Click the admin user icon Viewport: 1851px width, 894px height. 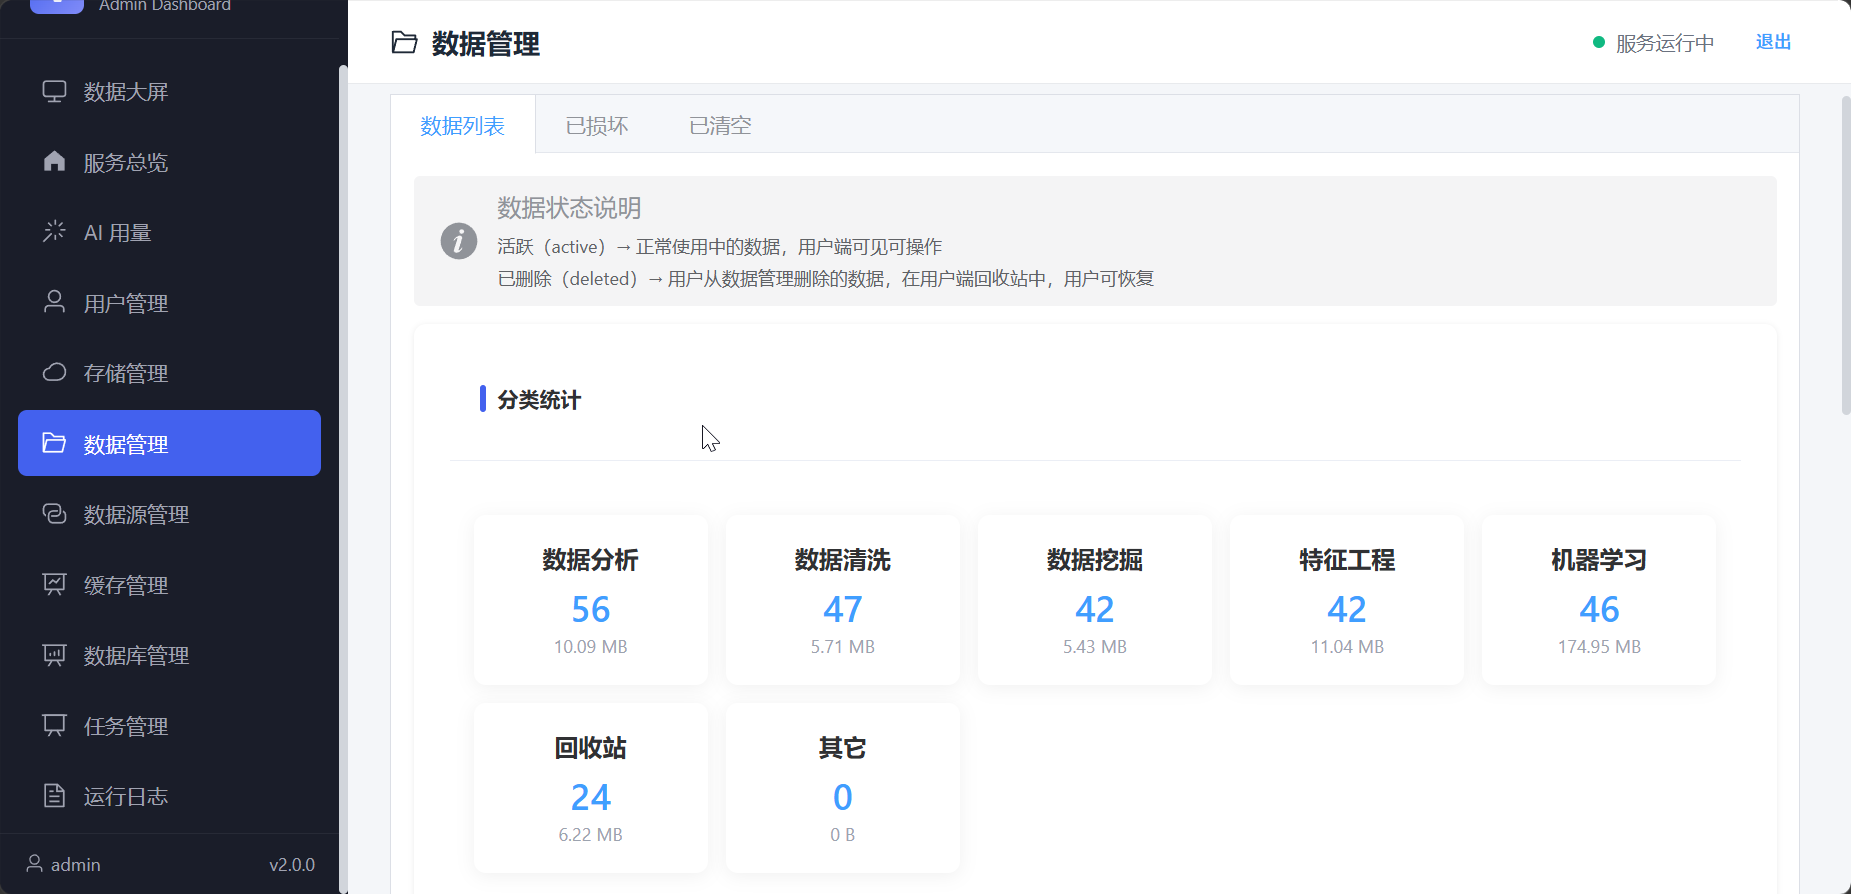coord(35,864)
